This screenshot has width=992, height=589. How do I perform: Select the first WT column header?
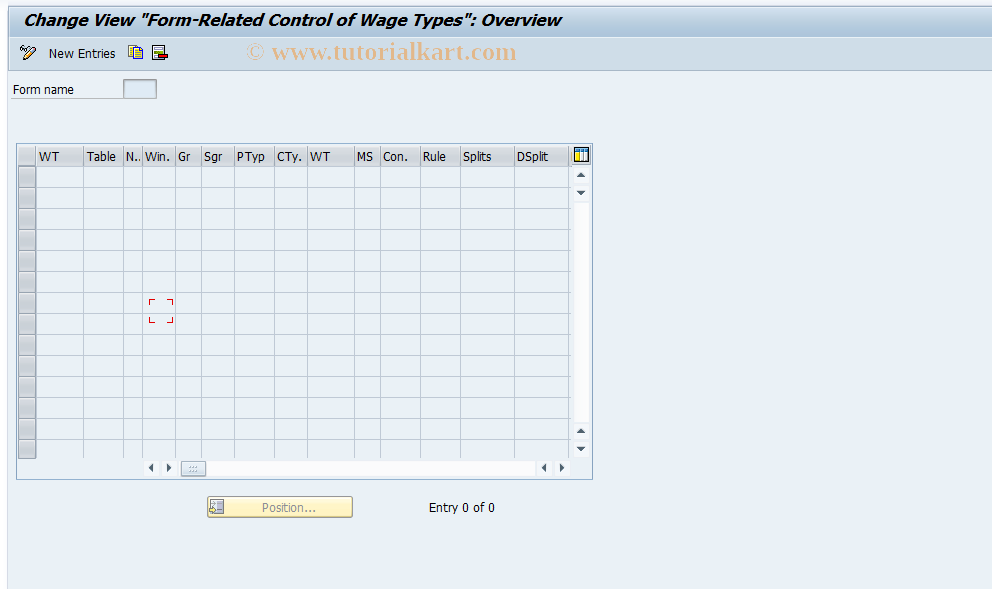click(59, 156)
